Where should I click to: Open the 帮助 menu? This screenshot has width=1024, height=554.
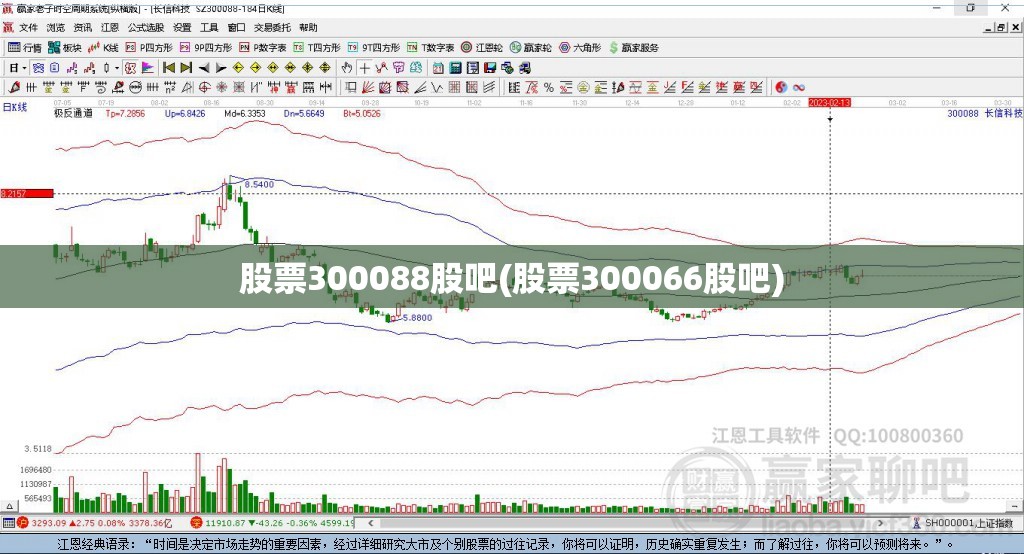308,27
